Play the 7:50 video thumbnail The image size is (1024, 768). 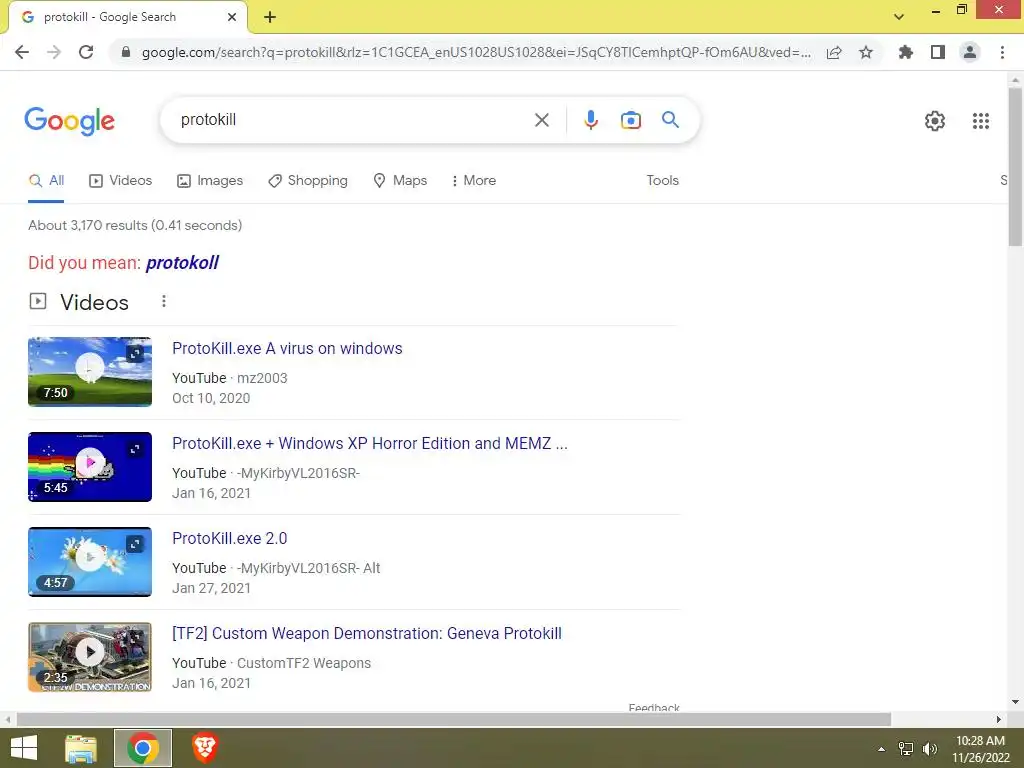(90, 372)
